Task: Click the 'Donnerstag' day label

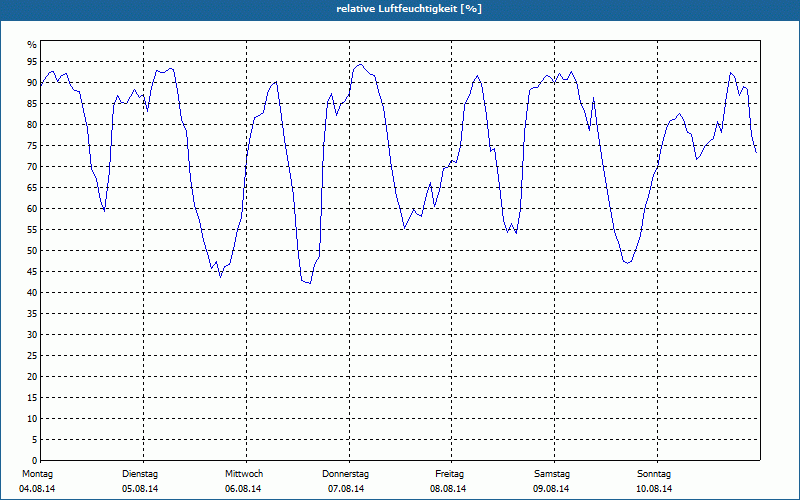Action: pyautogui.click(x=345, y=474)
